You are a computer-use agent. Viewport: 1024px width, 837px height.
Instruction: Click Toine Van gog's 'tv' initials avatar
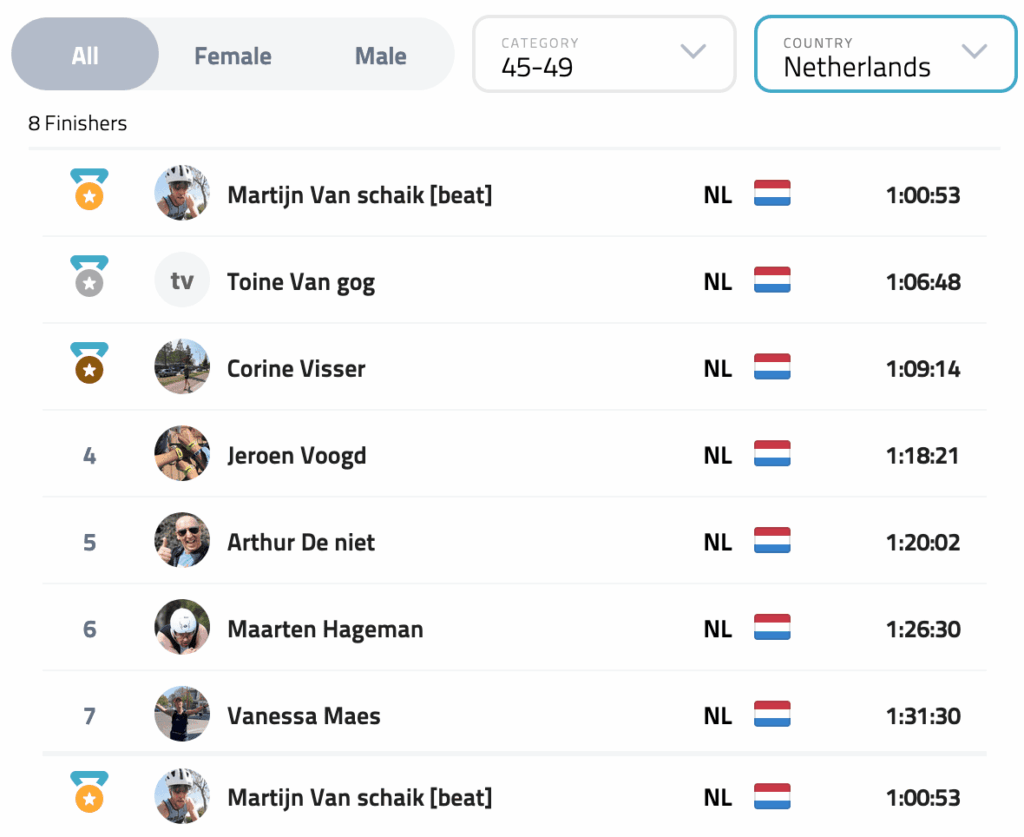(182, 281)
